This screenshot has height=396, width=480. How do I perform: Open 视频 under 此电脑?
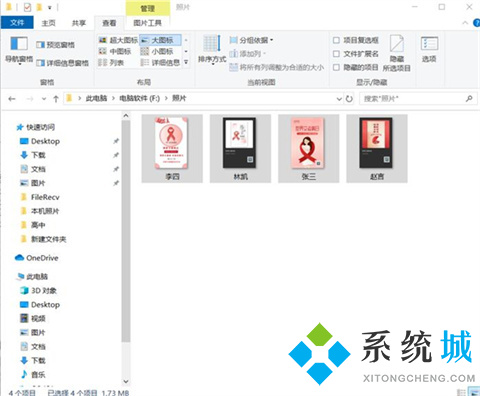[33, 318]
